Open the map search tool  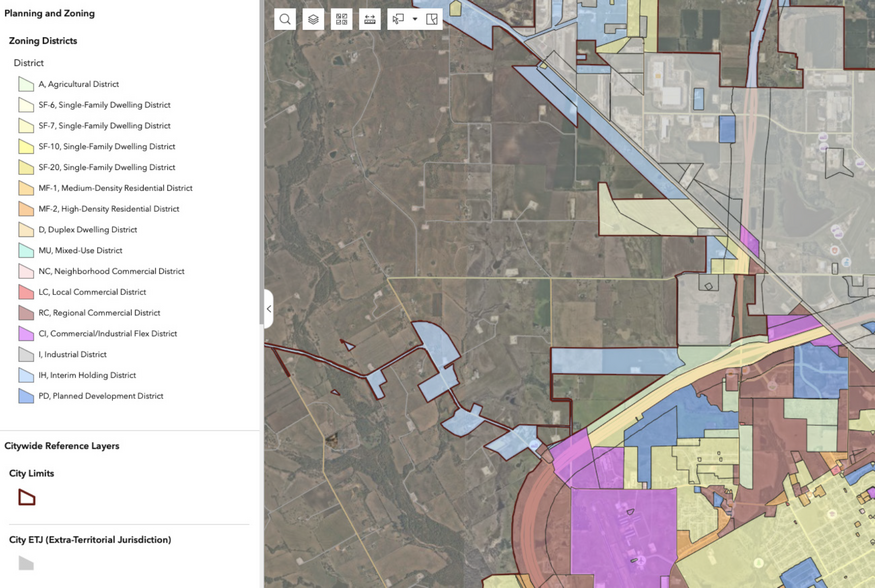coord(285,19)
